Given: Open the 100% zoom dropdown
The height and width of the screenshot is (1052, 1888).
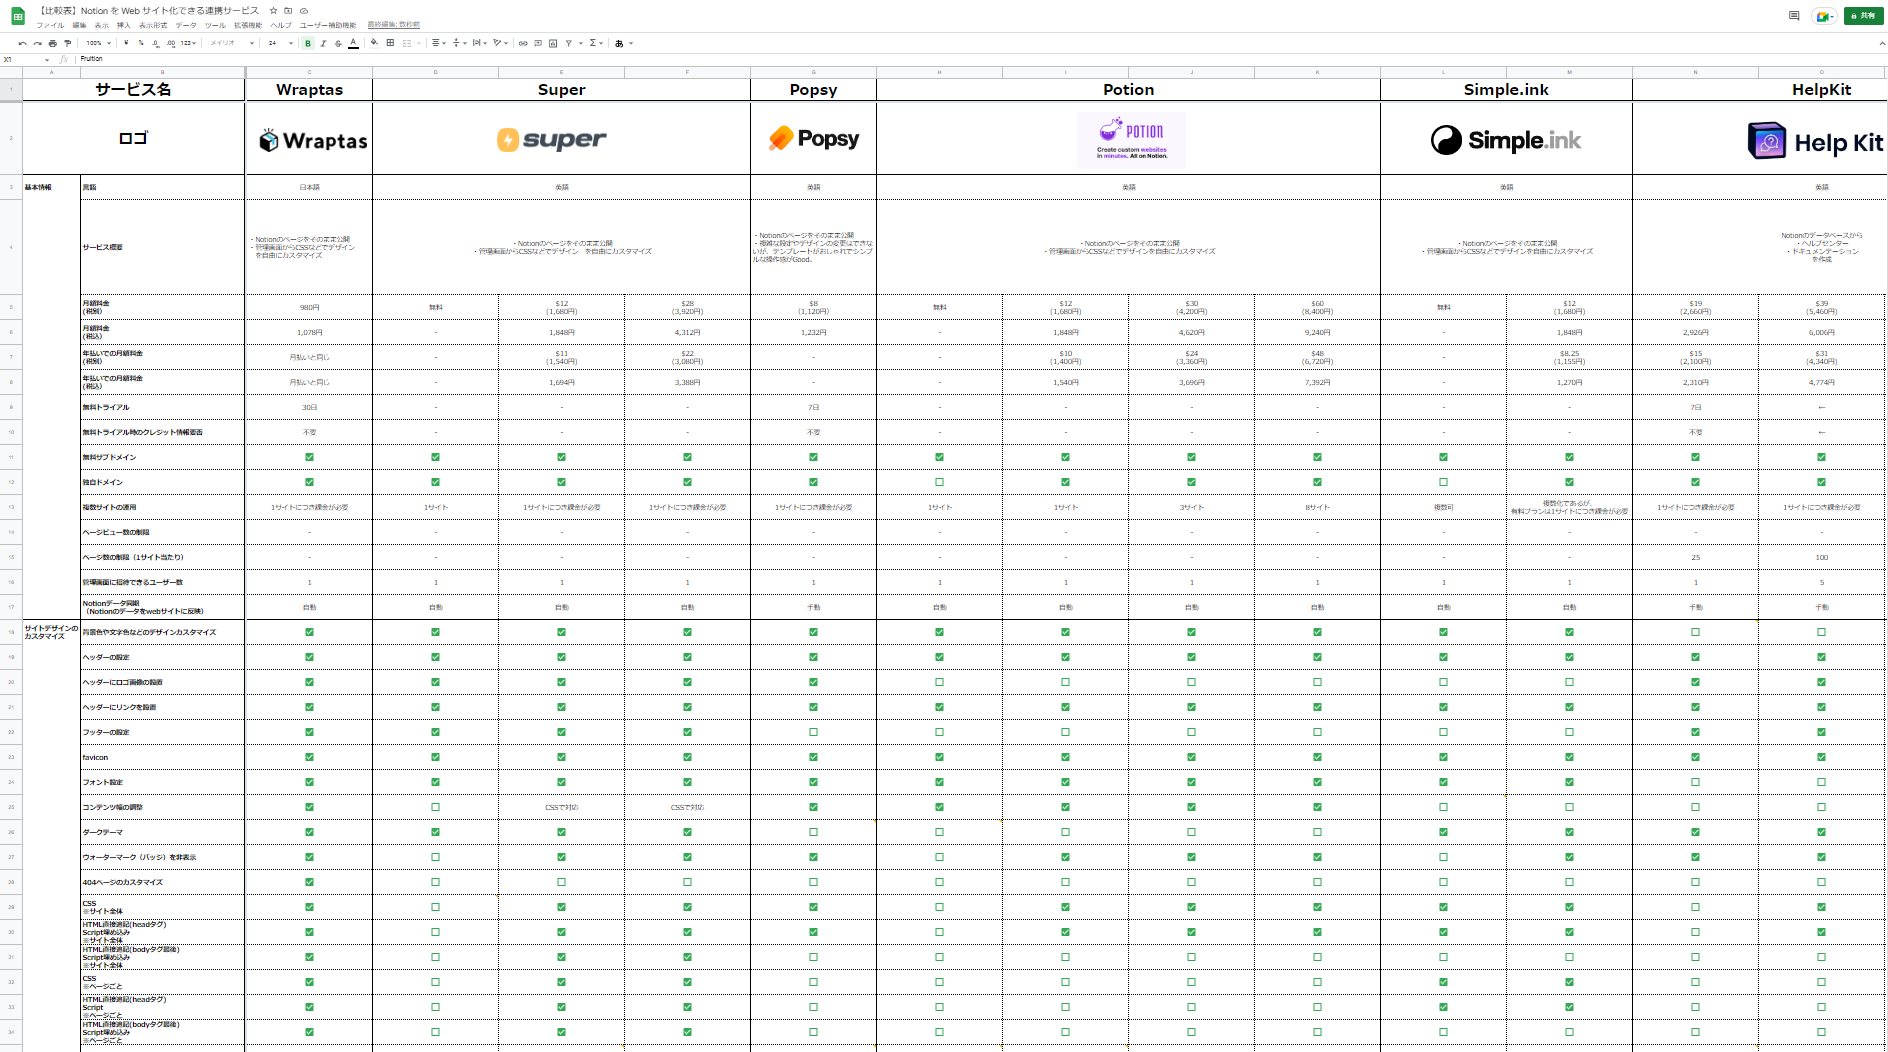Looking at the screenshot, I should (98, 43).
